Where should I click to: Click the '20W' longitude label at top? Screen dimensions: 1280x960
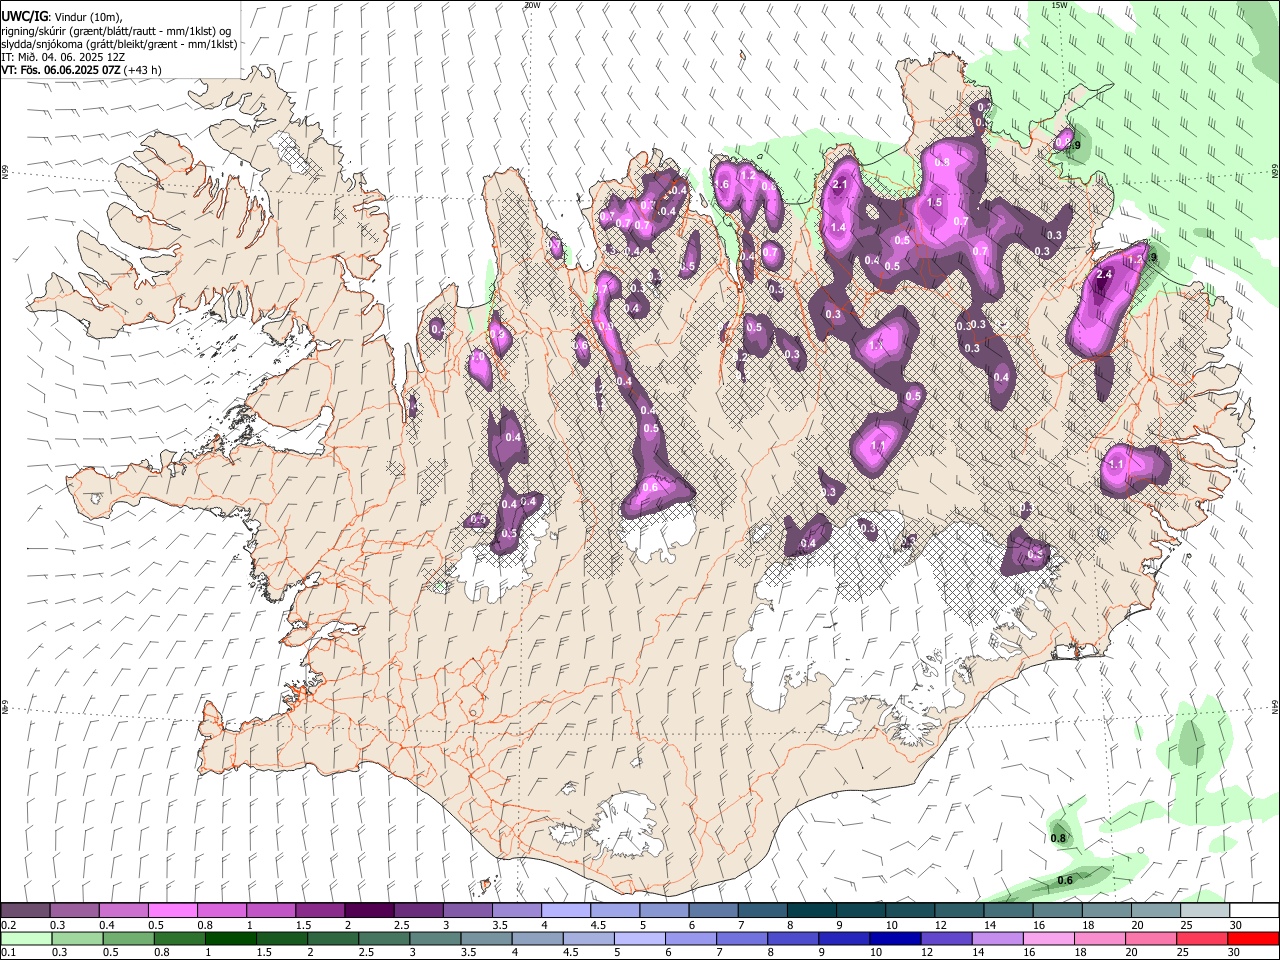(x=532, y=5)
